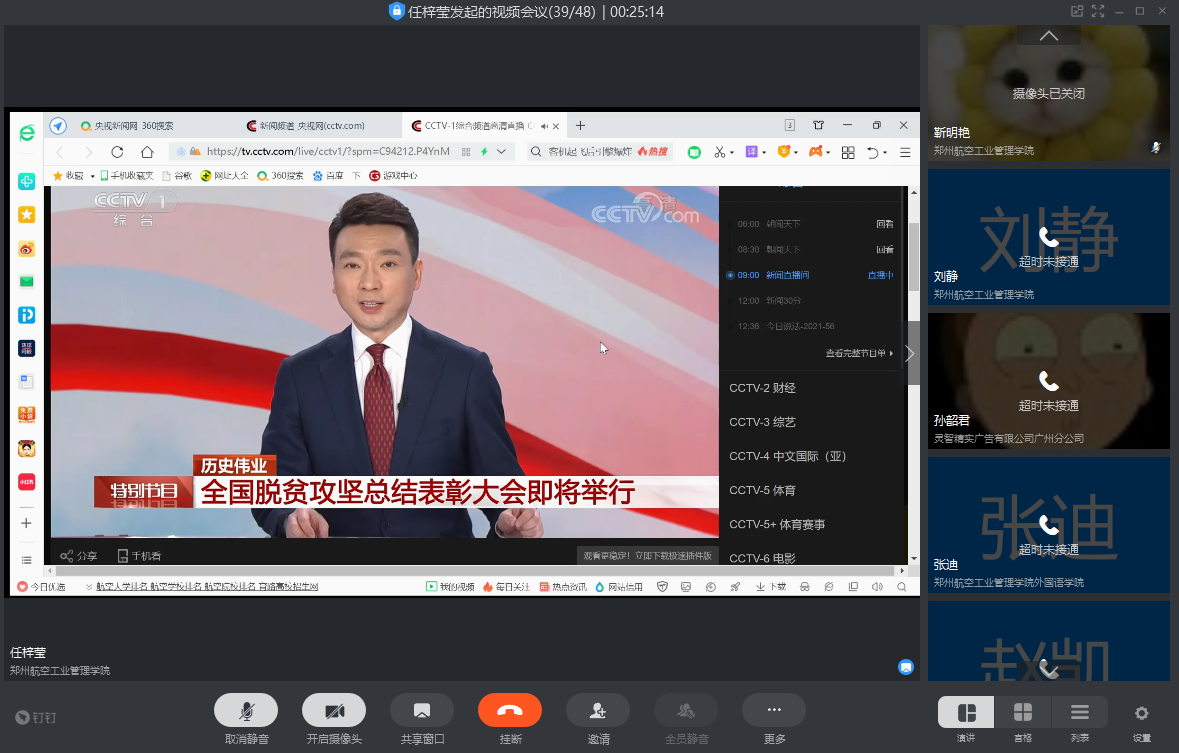Open the browser extensions grid icon

pyautogui.click(x=848, y=152)
